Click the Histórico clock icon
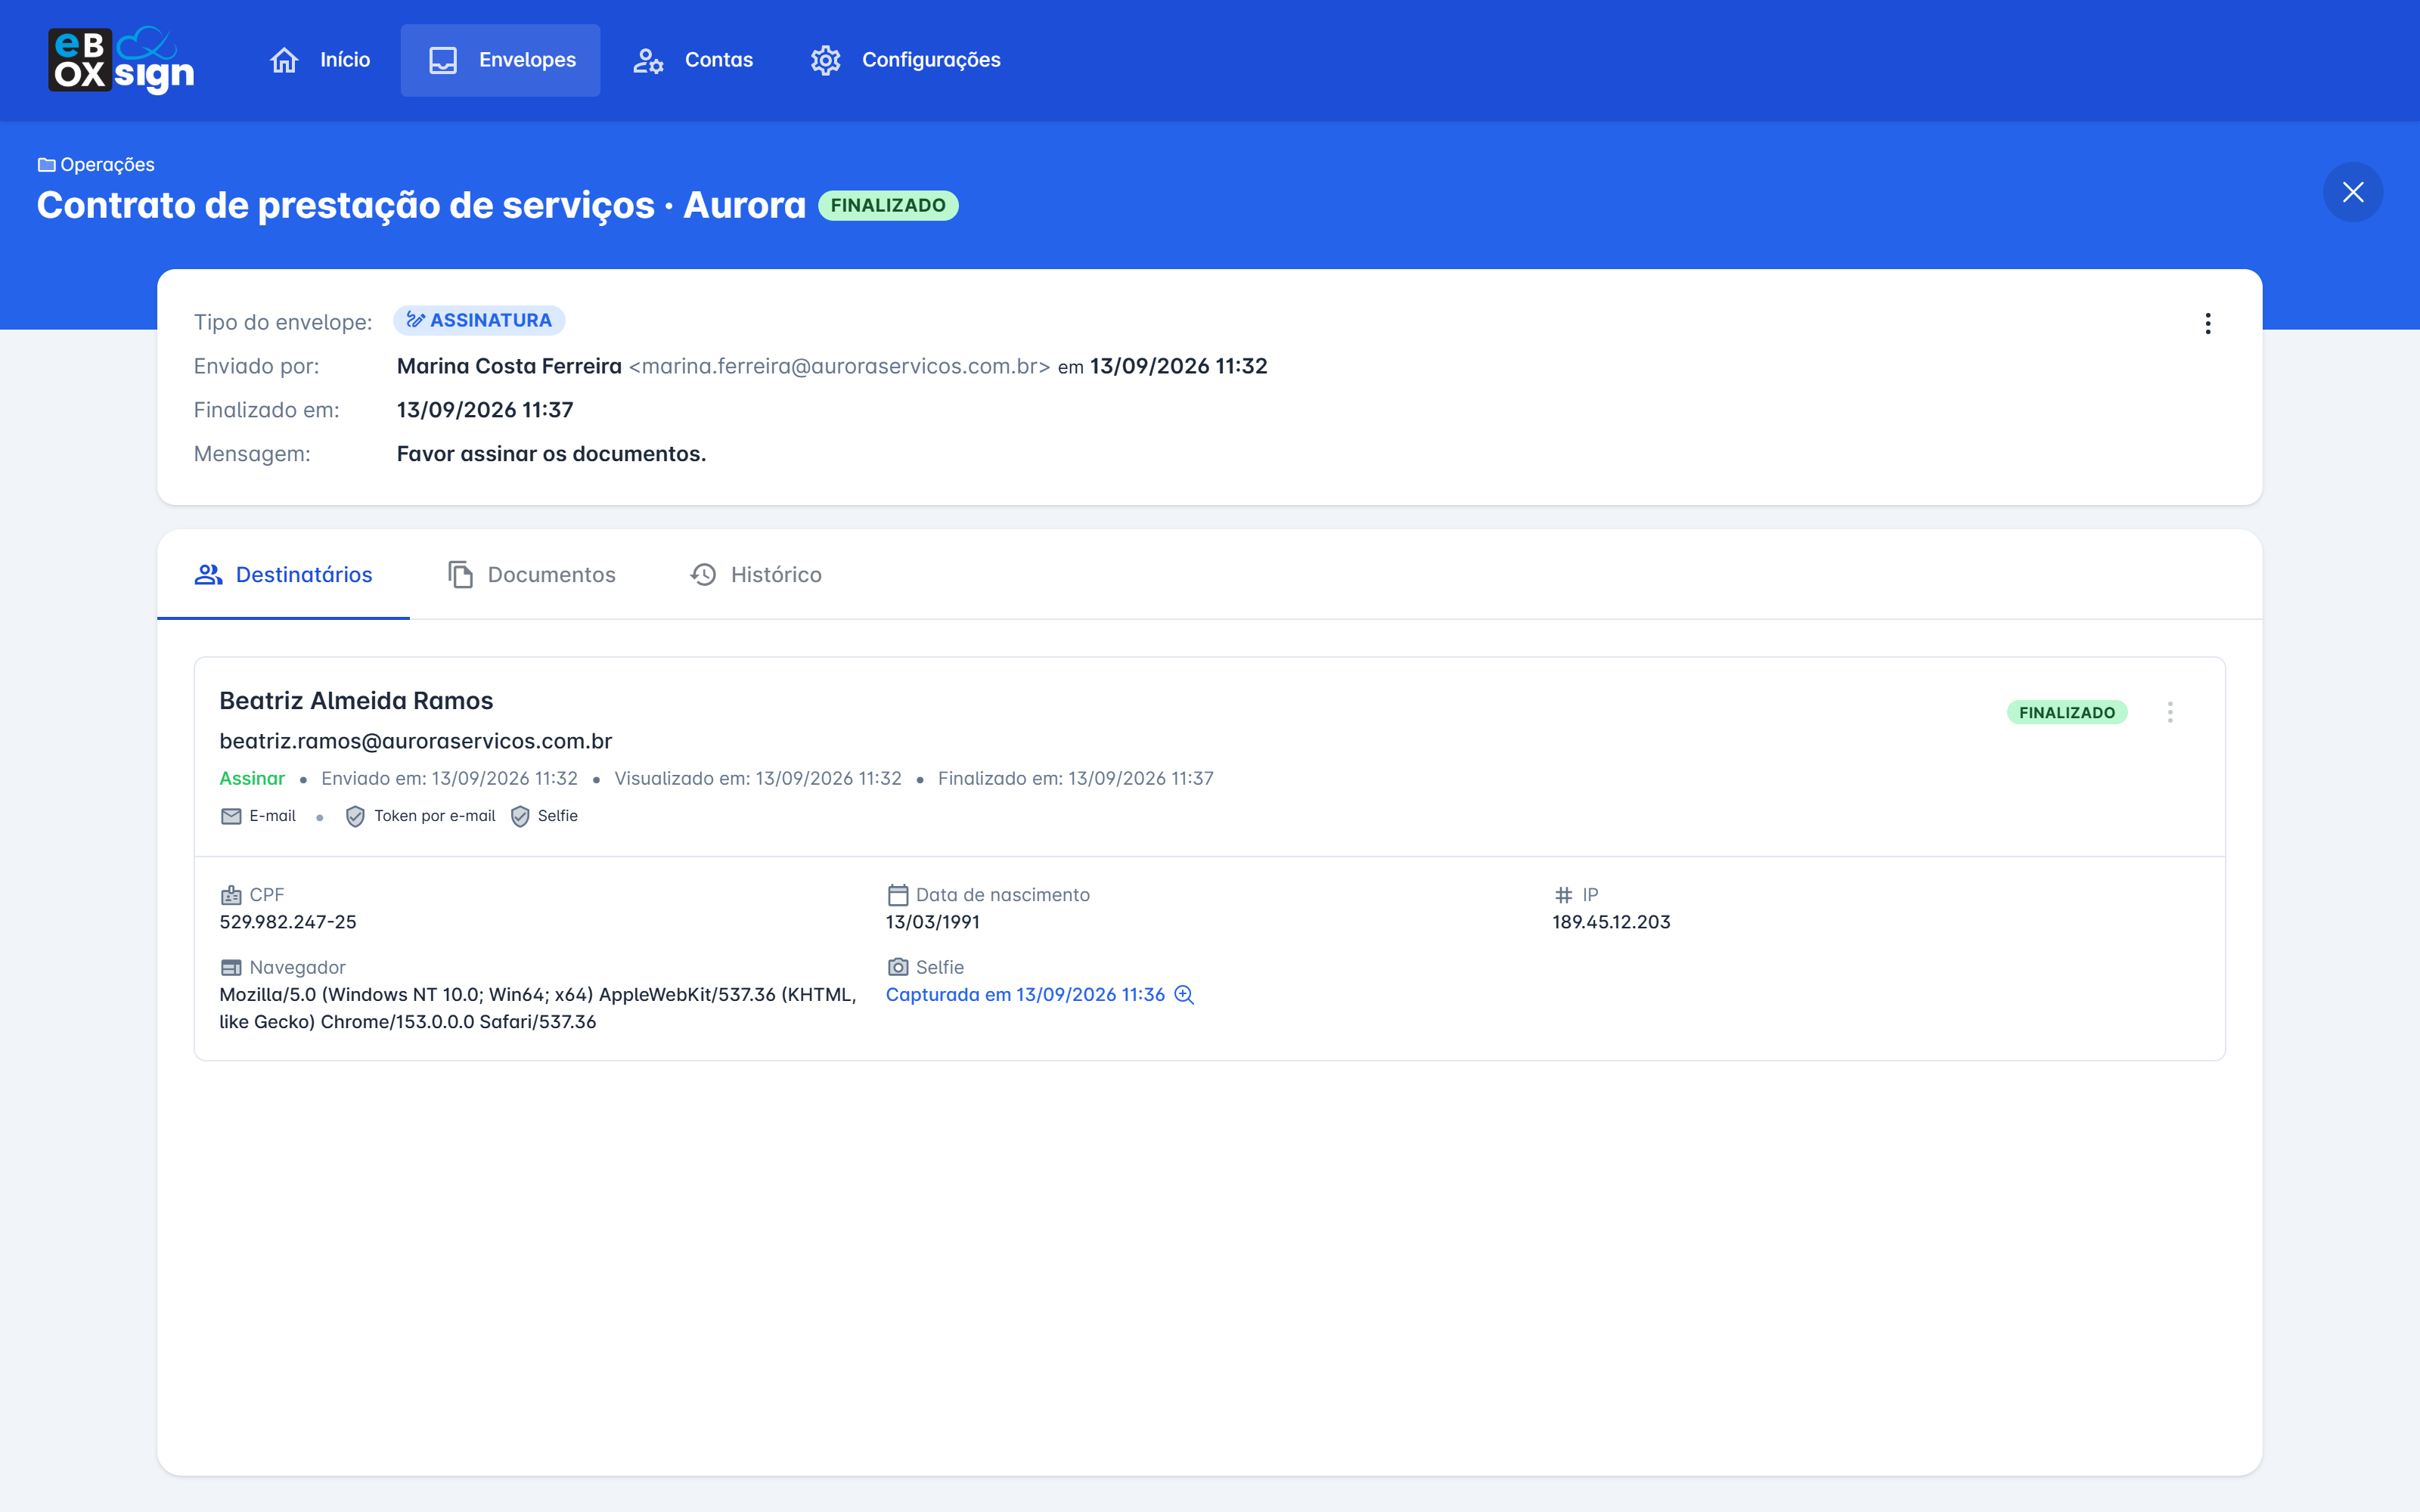This screenshot has width=2420, height=1512. [704, 575]
